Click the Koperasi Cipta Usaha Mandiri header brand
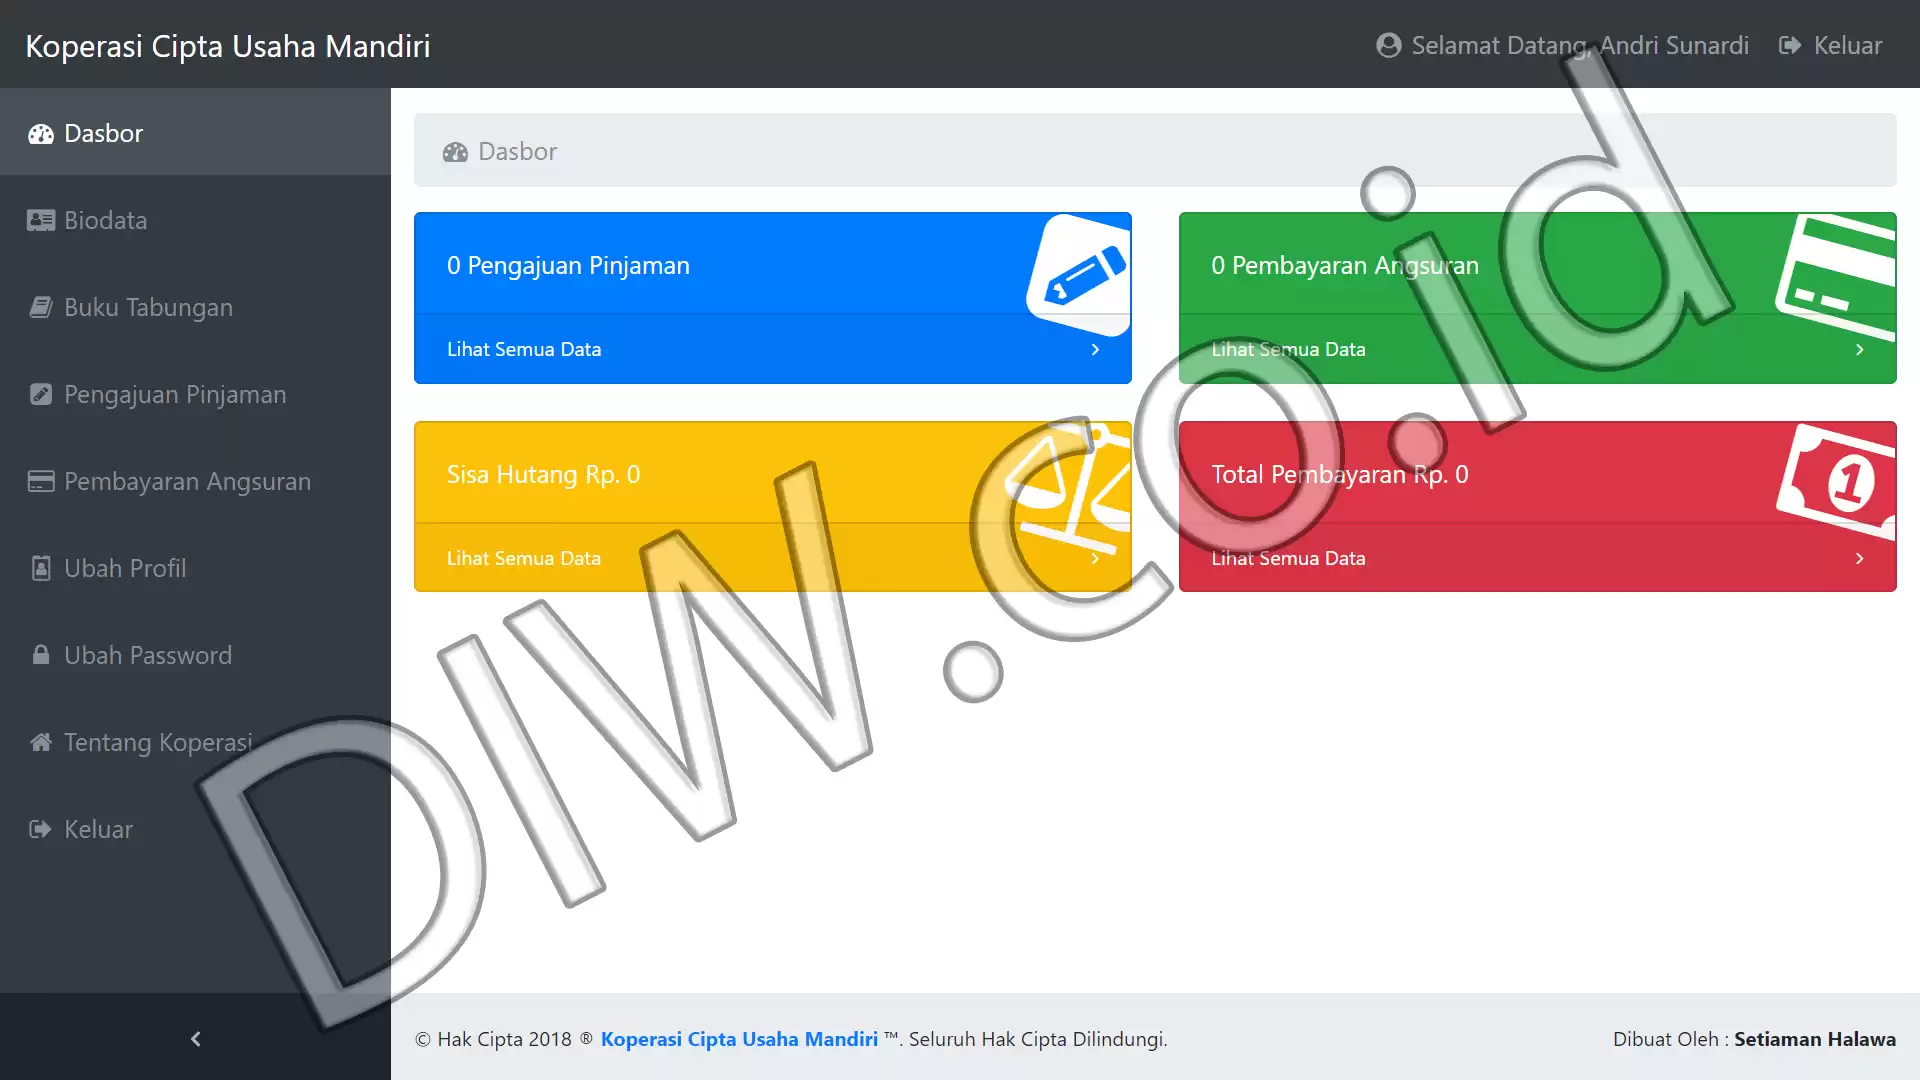The width and height of the screenshot is (1920, 1080). click(228, 46)
